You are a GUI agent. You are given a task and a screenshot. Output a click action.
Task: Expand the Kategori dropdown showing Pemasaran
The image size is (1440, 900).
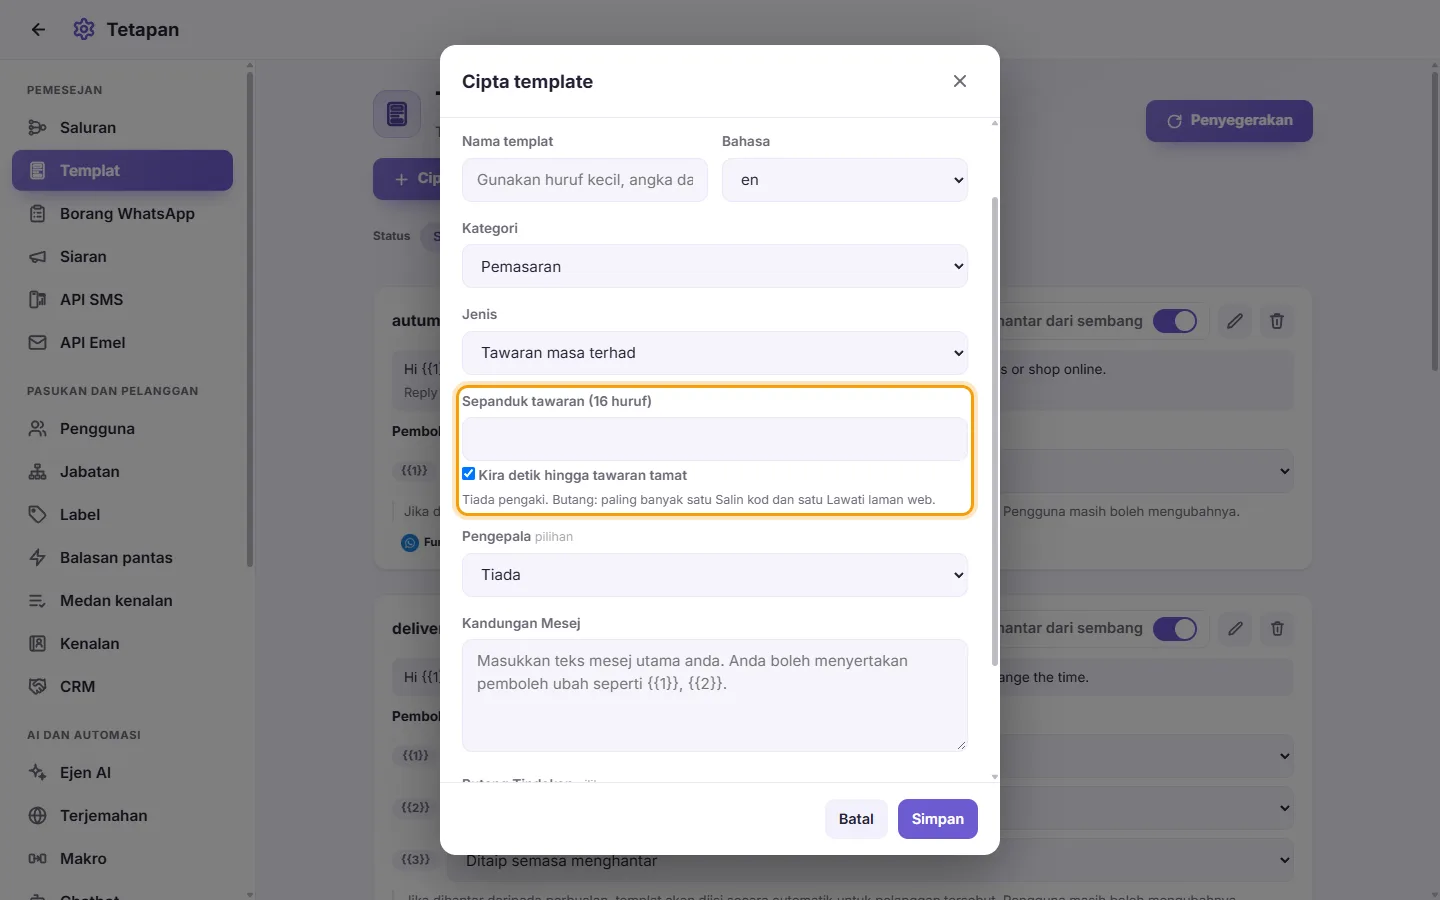click(715, 267)
